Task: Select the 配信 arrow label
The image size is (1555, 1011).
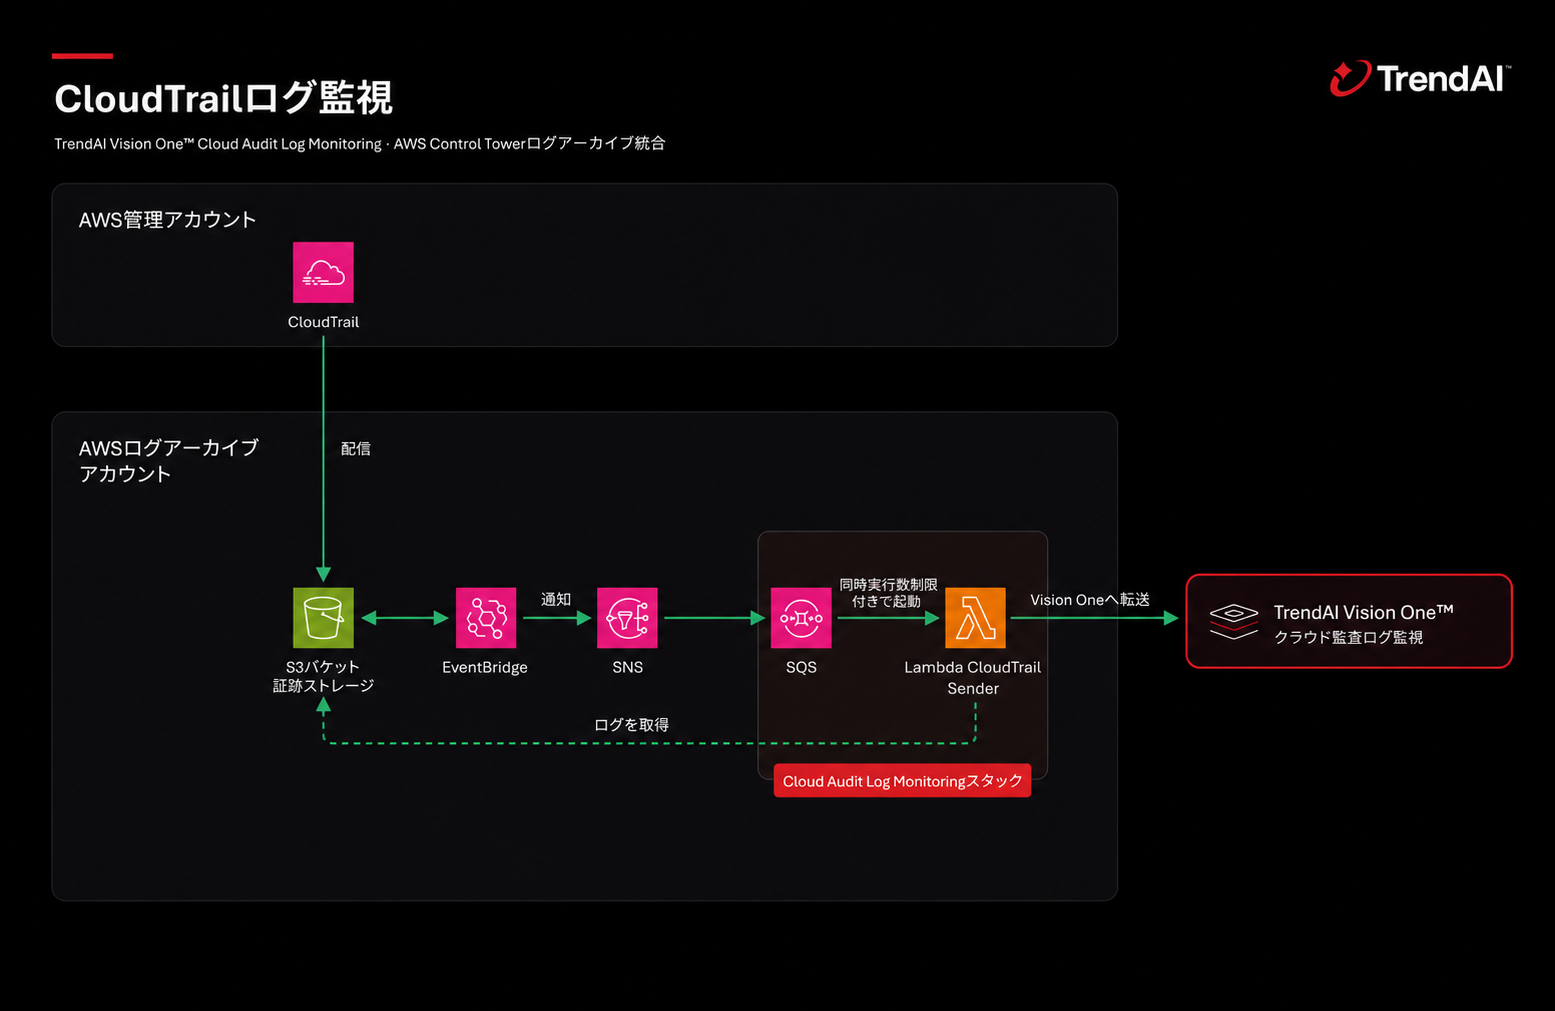Action: point(356,449)
